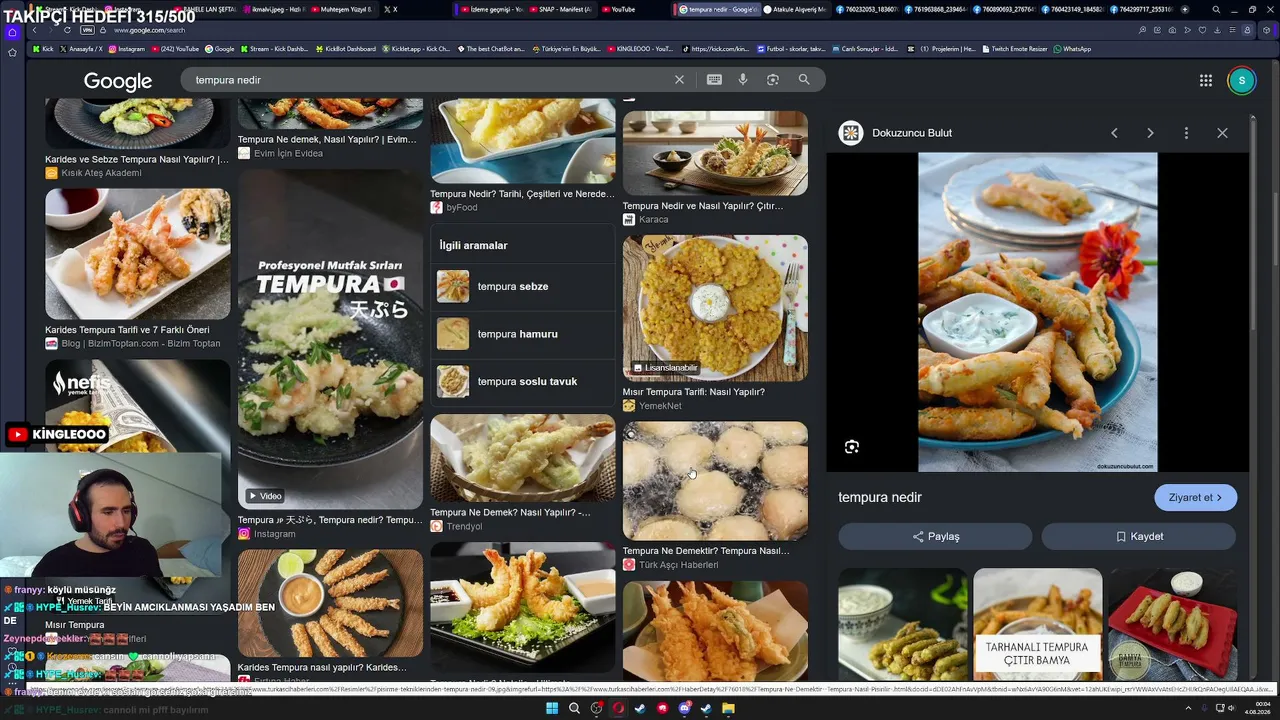Open the Instagram 'Profesyonel Mutfak Sırları' video thumbnail
Viewport: 1280px width, 720px height.
(x=331, y=340)
